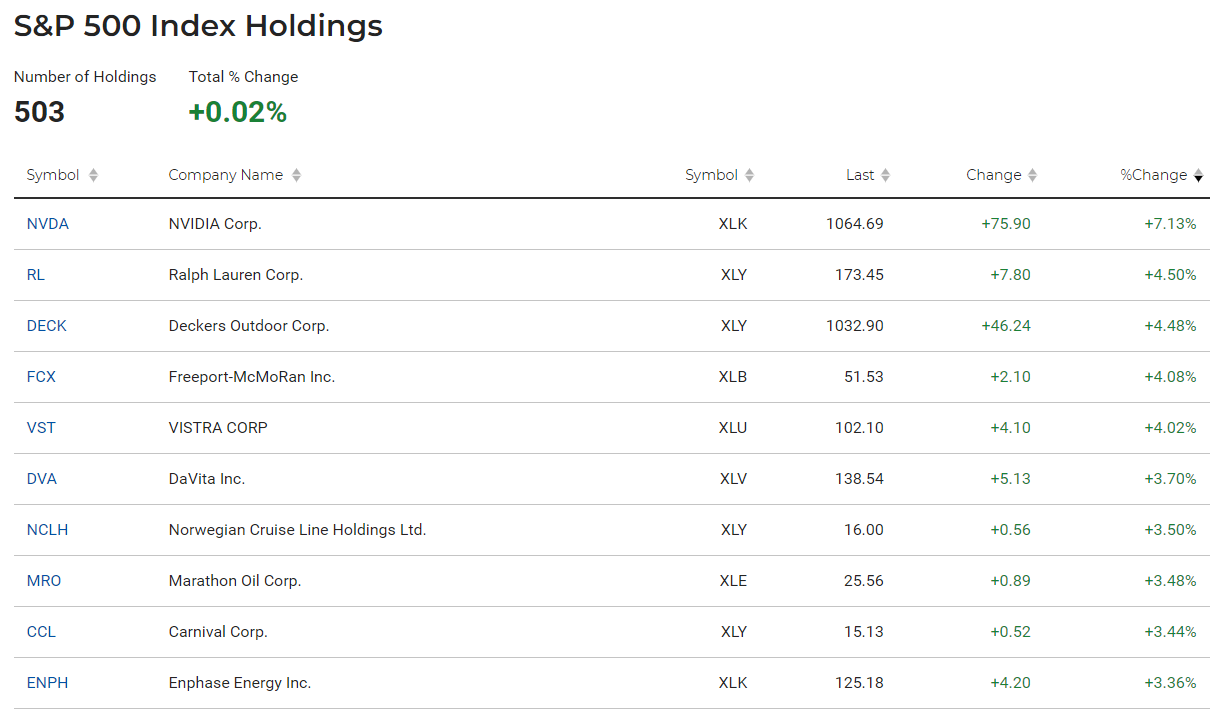Click XLU sector symbol cell
The width and height of the screenshot is (1231, 718).
[x=733, y=428]
